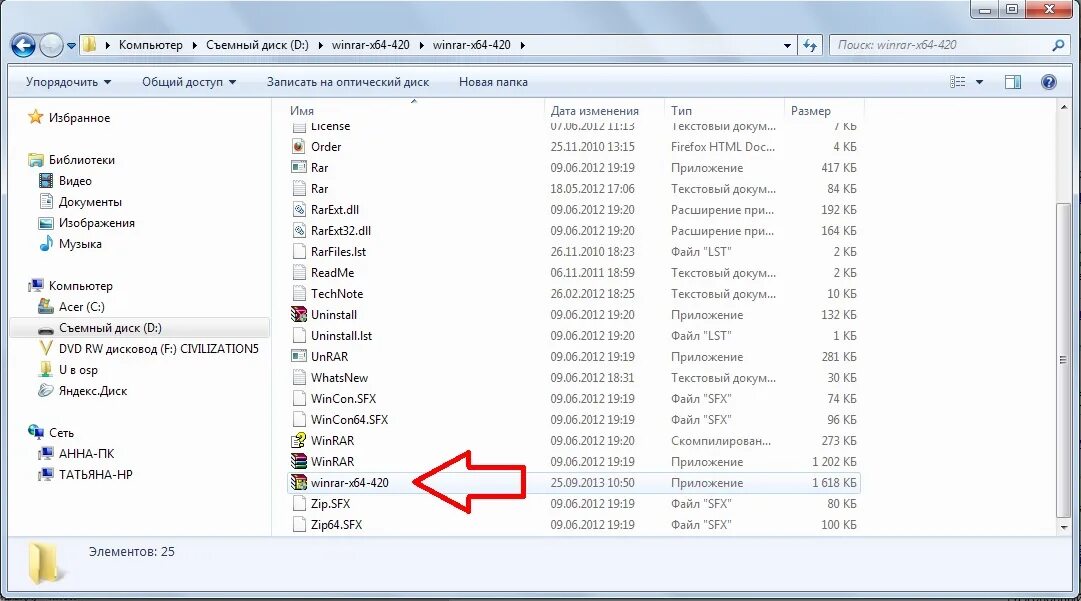
Task: Select 'Яндекс.Диск' in navigation pane
Action: (93, 391)
